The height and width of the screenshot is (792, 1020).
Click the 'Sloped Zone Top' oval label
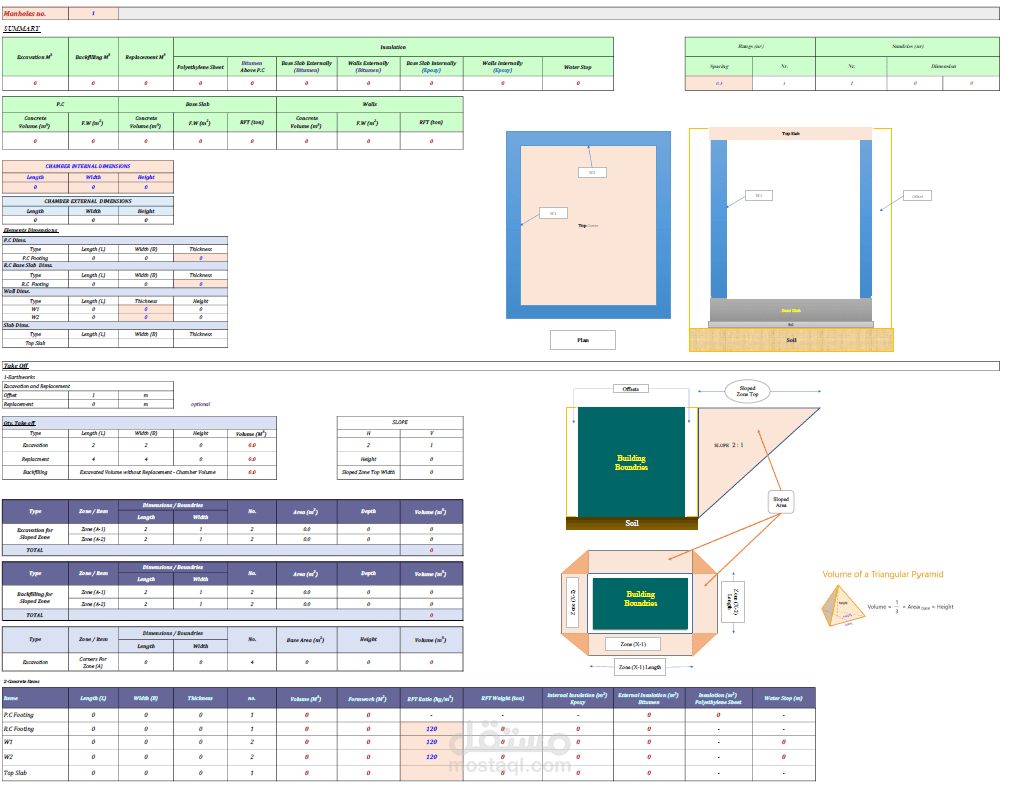747,391
